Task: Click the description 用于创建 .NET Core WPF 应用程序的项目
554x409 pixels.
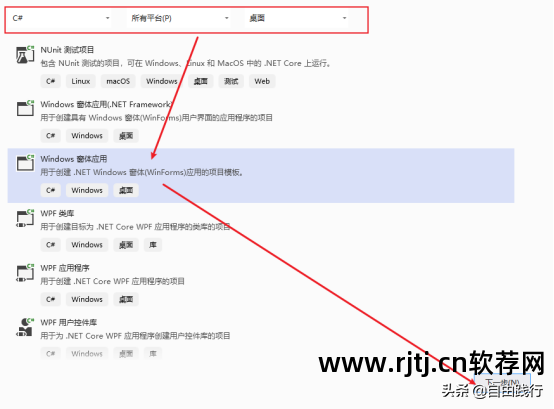Action: 112,281
